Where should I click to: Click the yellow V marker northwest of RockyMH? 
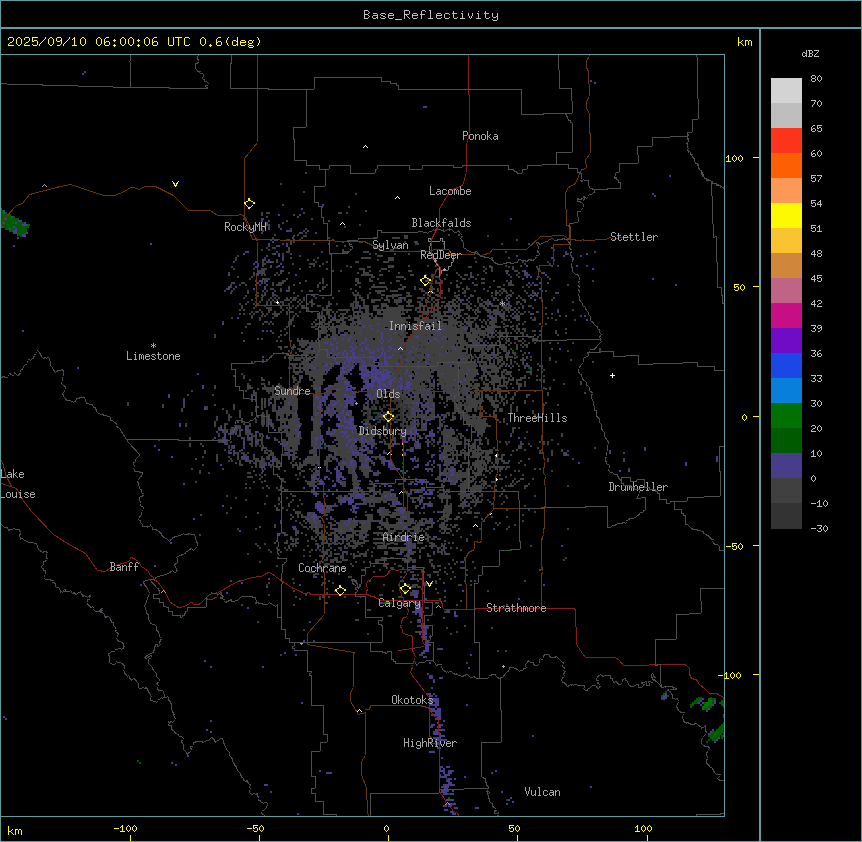pos(175,184)
